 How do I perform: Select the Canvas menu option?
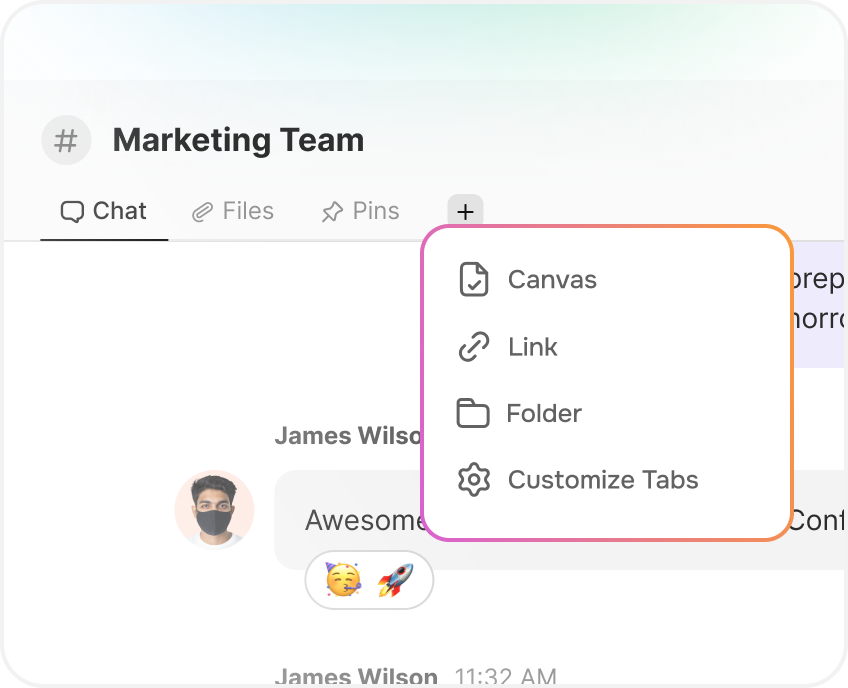click(552, 280)
